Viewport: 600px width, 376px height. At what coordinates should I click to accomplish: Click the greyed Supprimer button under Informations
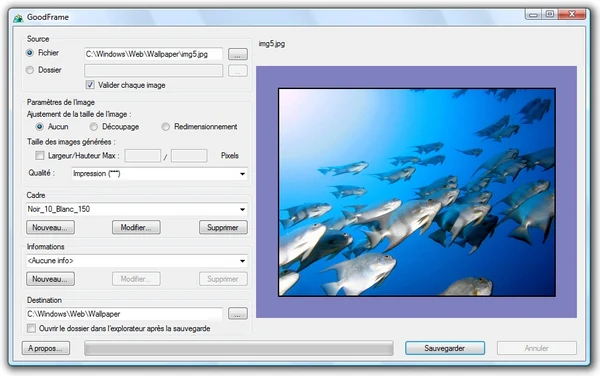pos(223,279)
